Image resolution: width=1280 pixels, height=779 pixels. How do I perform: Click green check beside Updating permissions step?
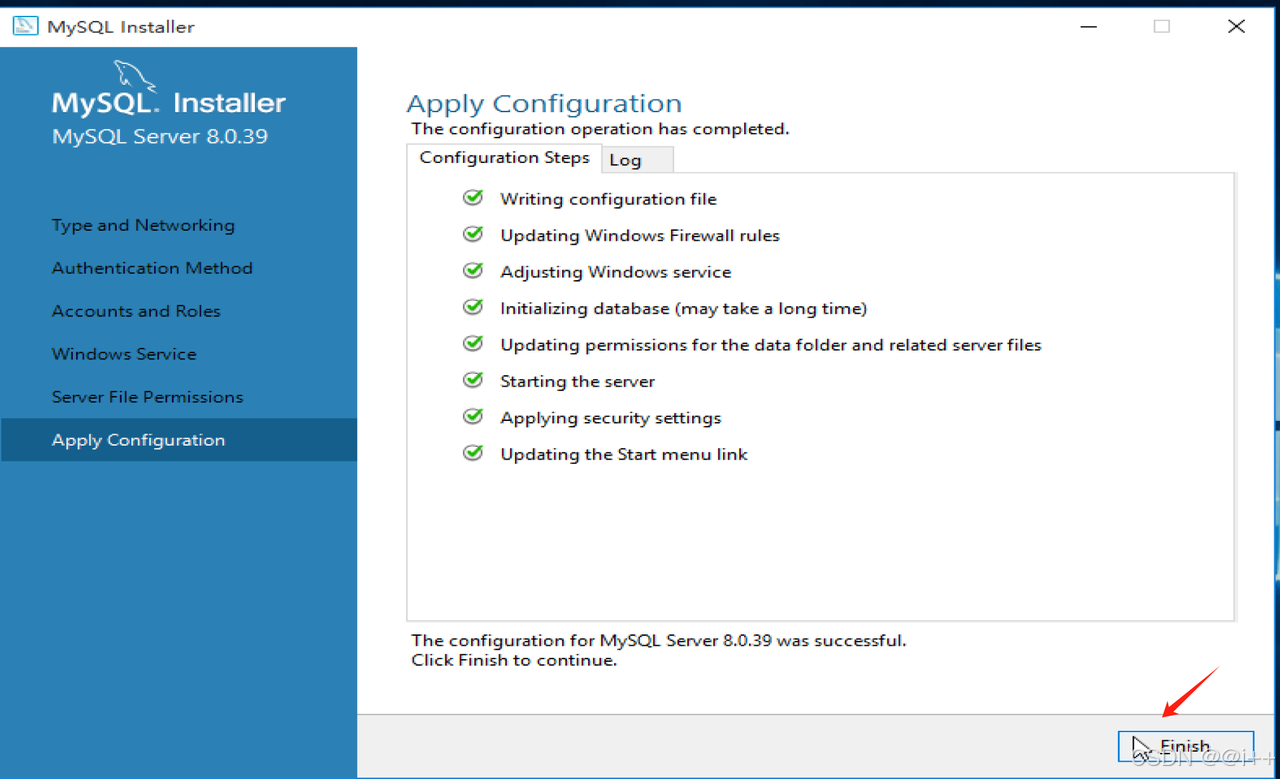[x=473, y=344]
